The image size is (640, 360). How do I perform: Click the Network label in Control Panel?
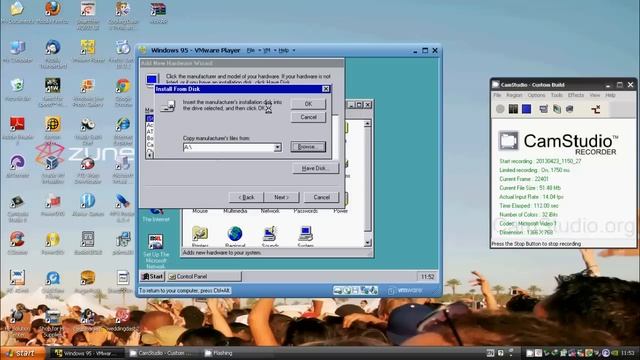270,211
